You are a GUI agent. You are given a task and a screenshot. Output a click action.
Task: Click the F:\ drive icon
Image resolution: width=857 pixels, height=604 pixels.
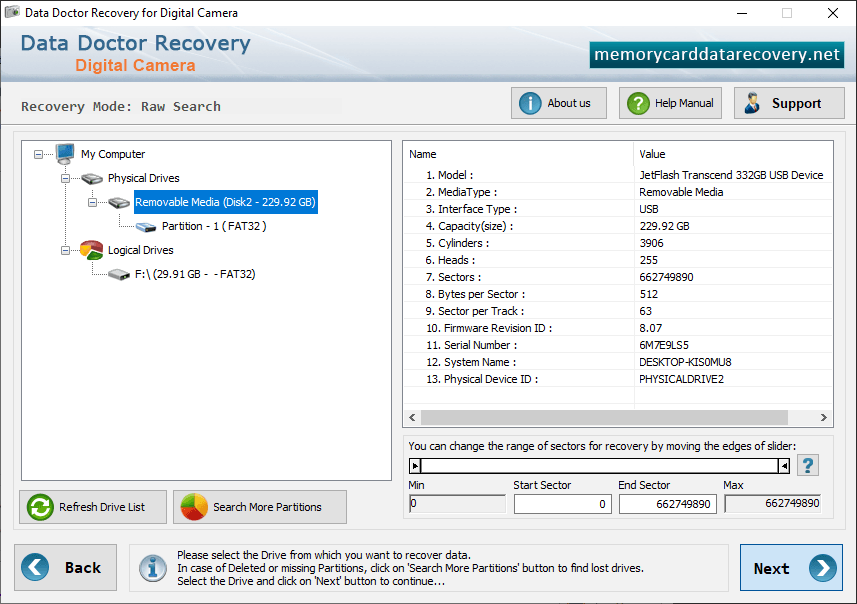[x=119, y=274]
